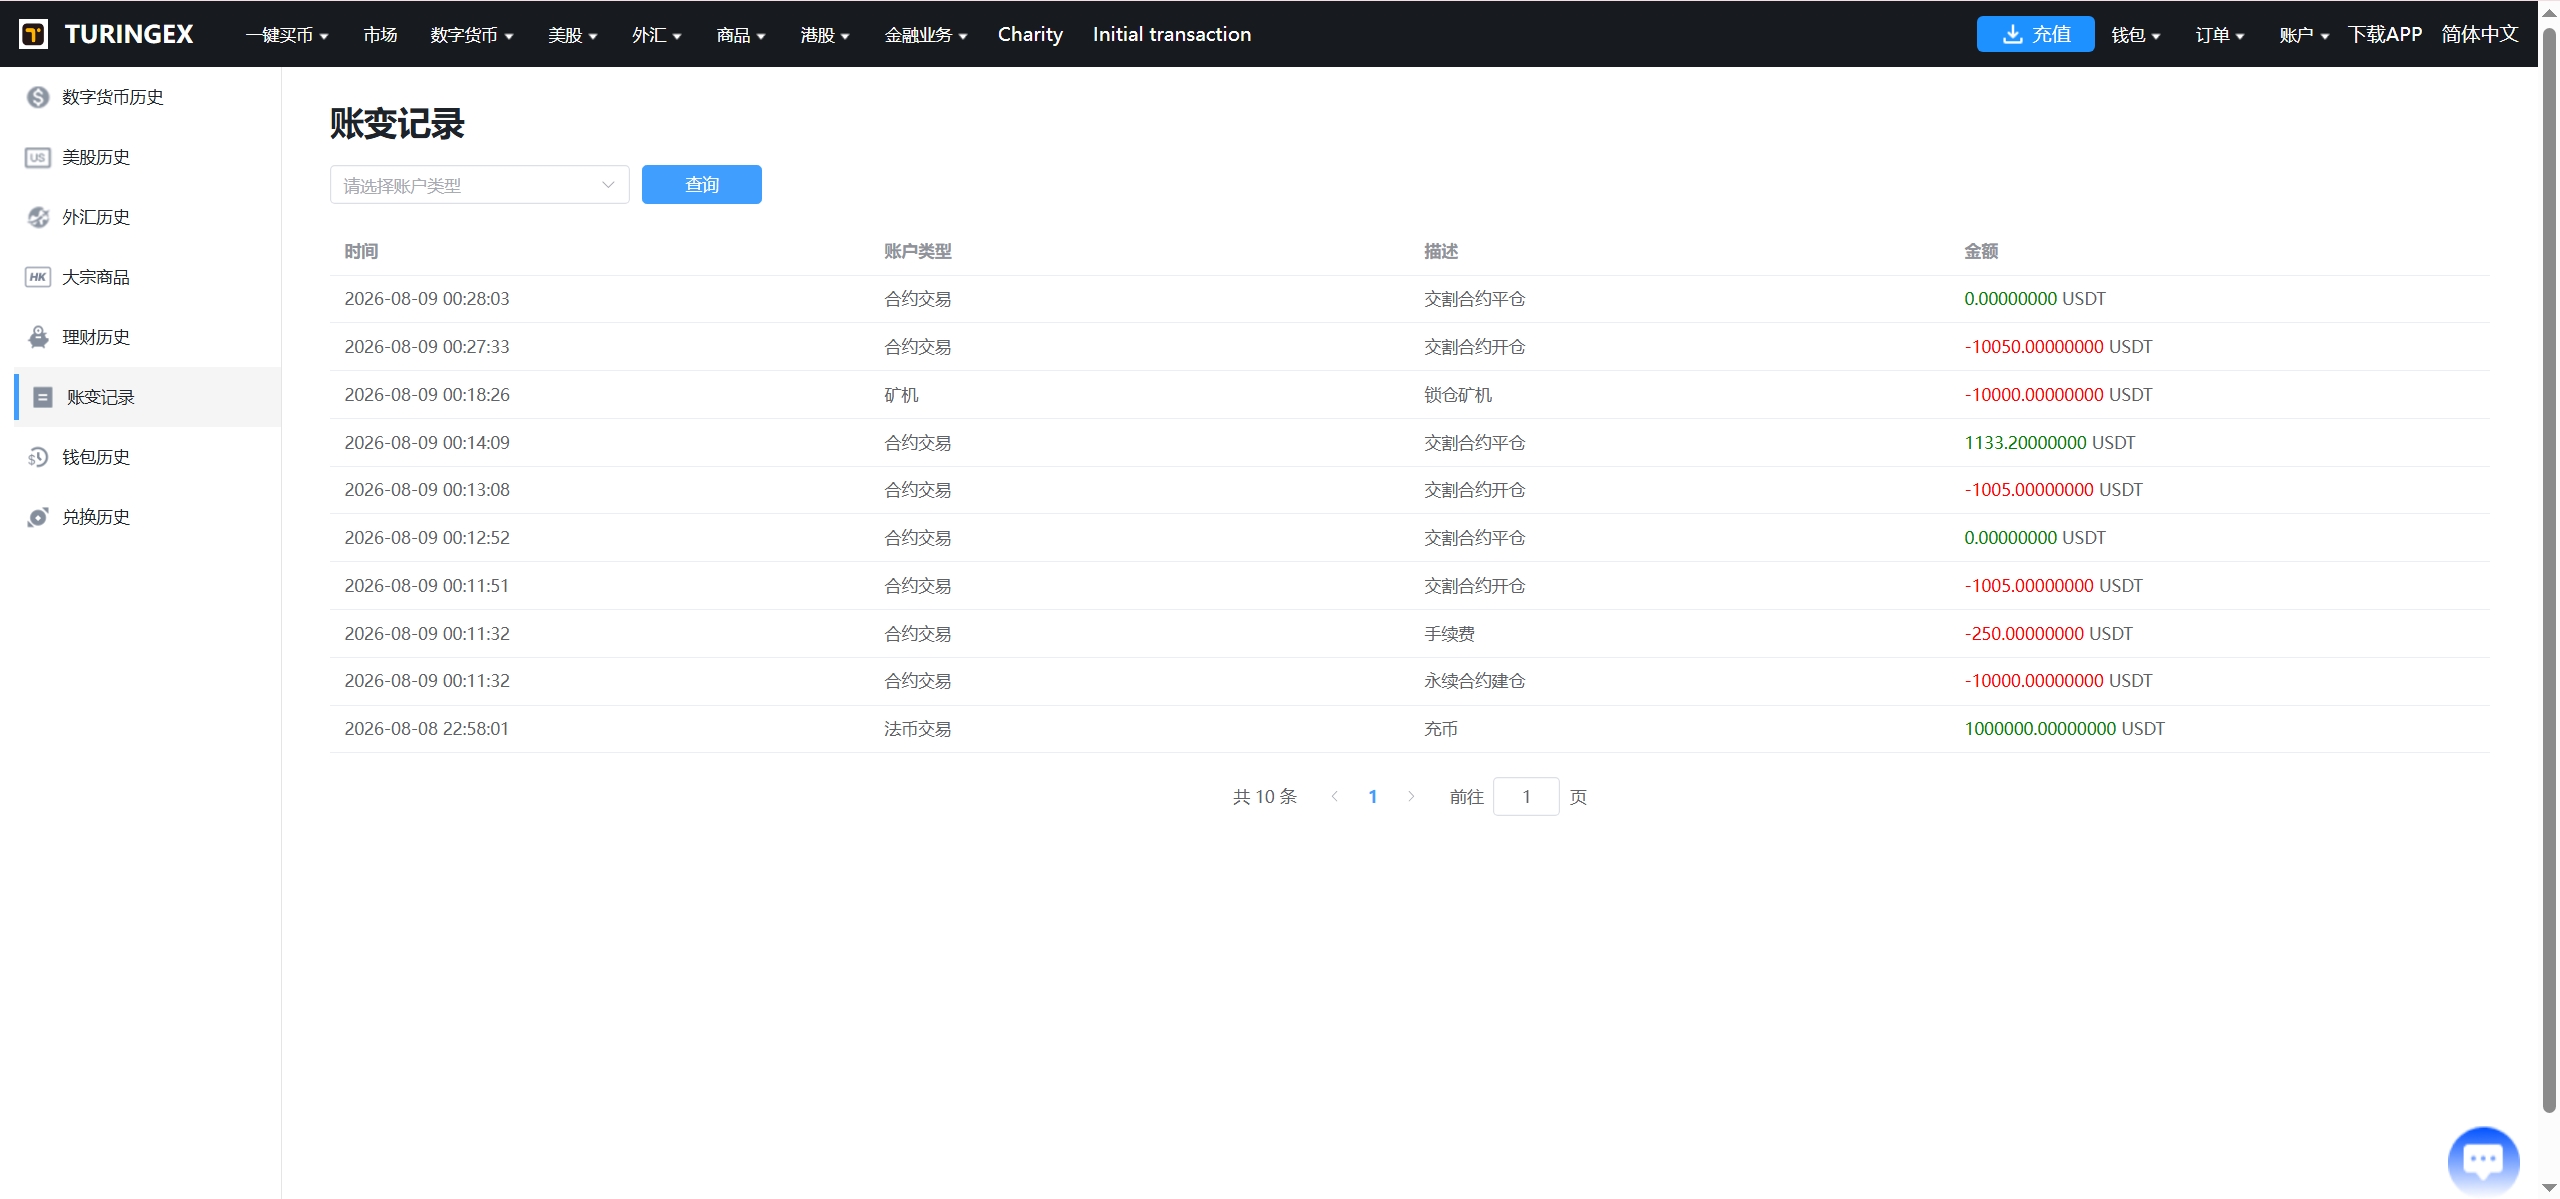
Task: Click the 时间 column header
Action: 361,251
